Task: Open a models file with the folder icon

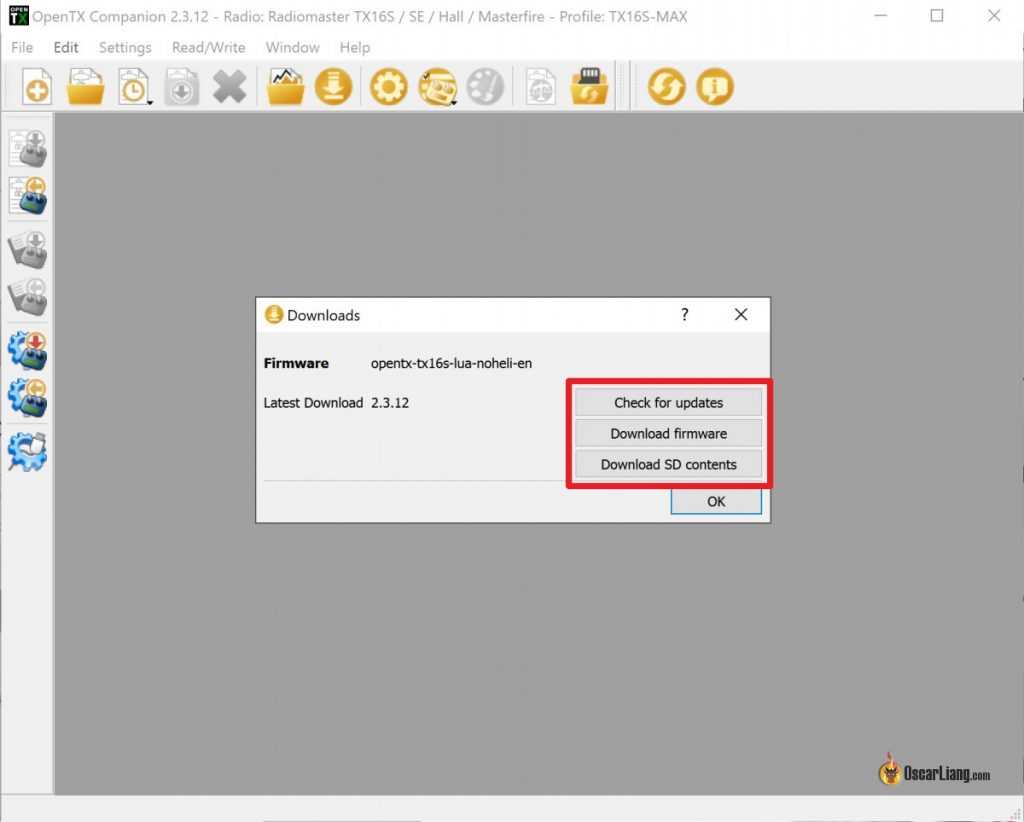Action: pyautogui.click(x=85, y=87)
